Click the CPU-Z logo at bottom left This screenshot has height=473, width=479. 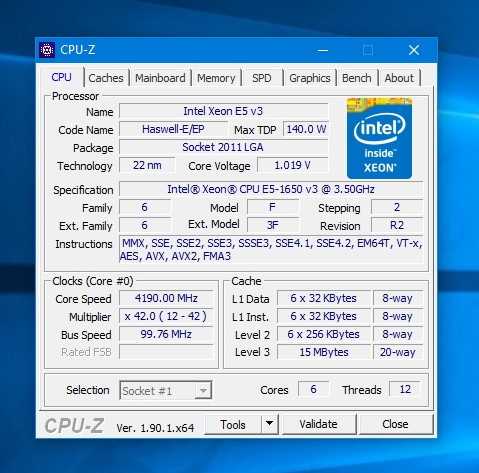(x=74, y=426)
